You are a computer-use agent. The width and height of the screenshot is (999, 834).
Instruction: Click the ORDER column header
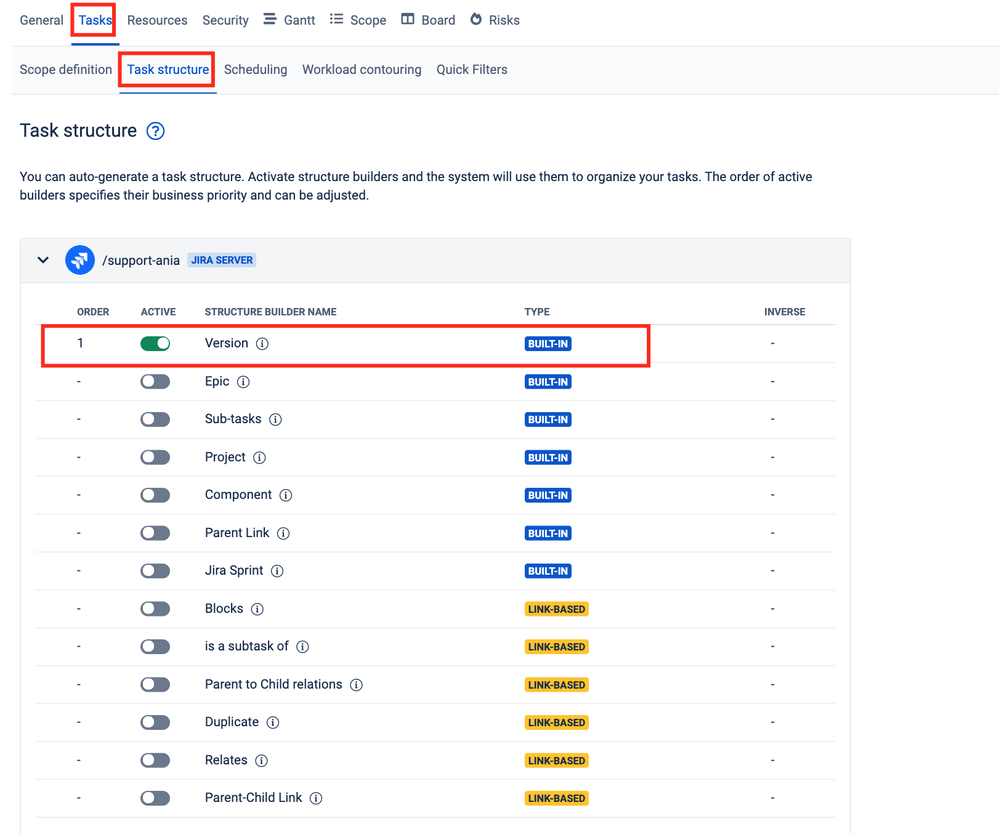coord(93,312)
